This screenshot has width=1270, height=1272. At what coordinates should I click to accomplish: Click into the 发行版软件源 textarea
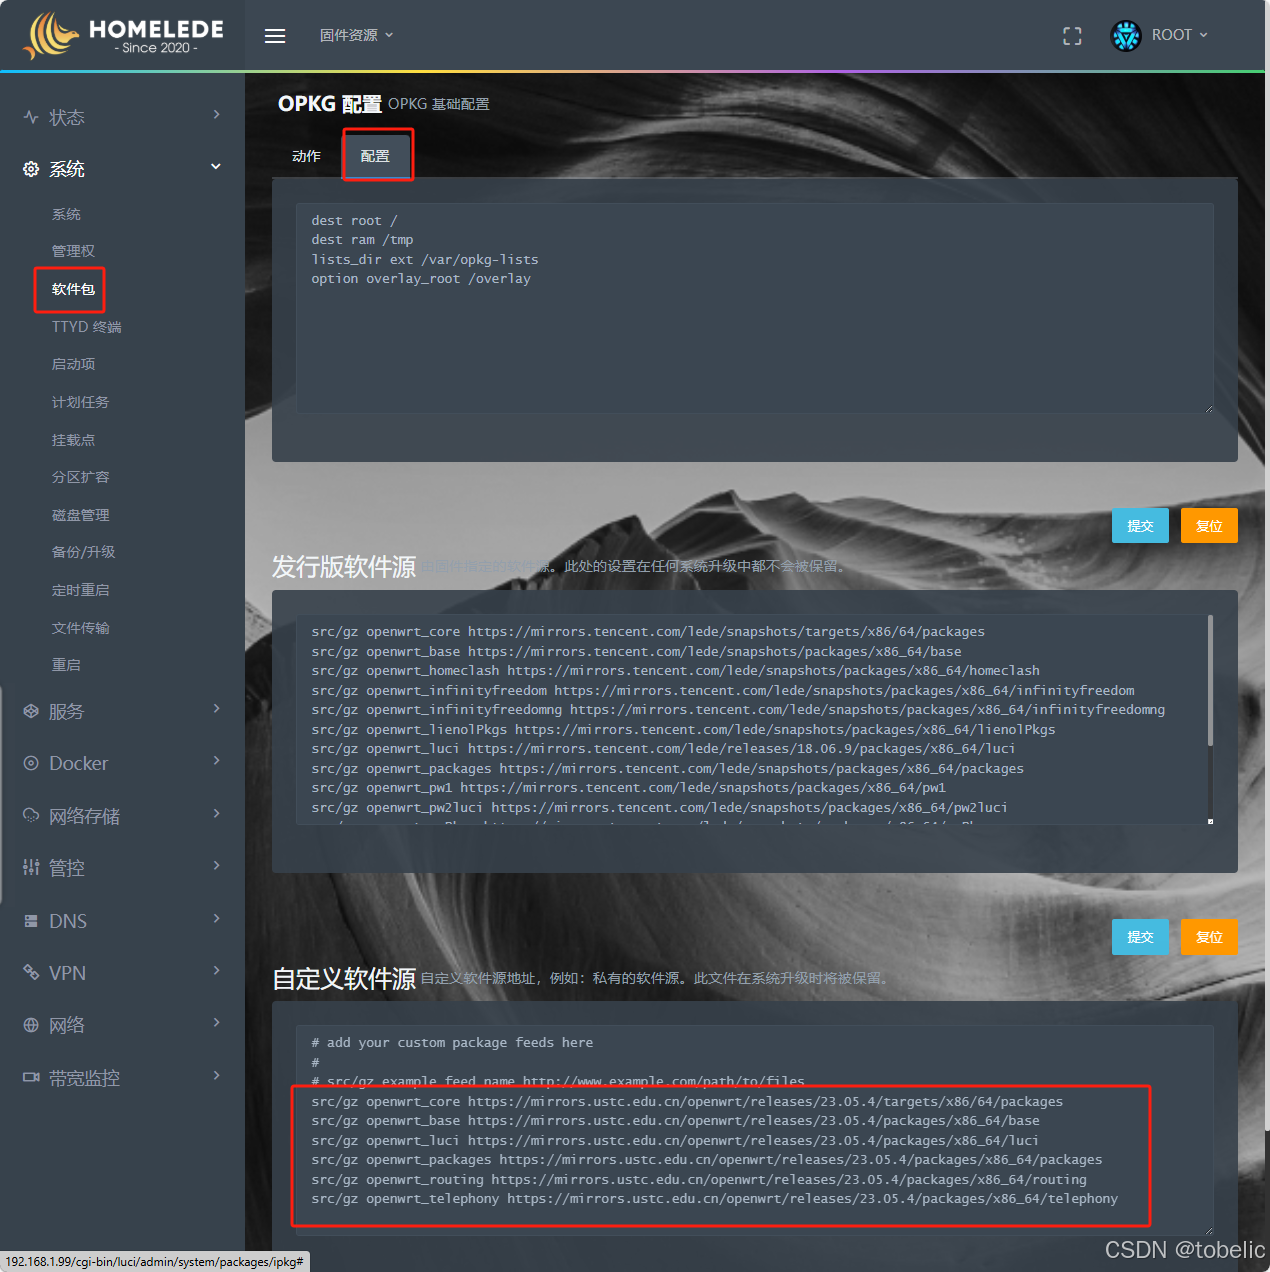(755, 719)
